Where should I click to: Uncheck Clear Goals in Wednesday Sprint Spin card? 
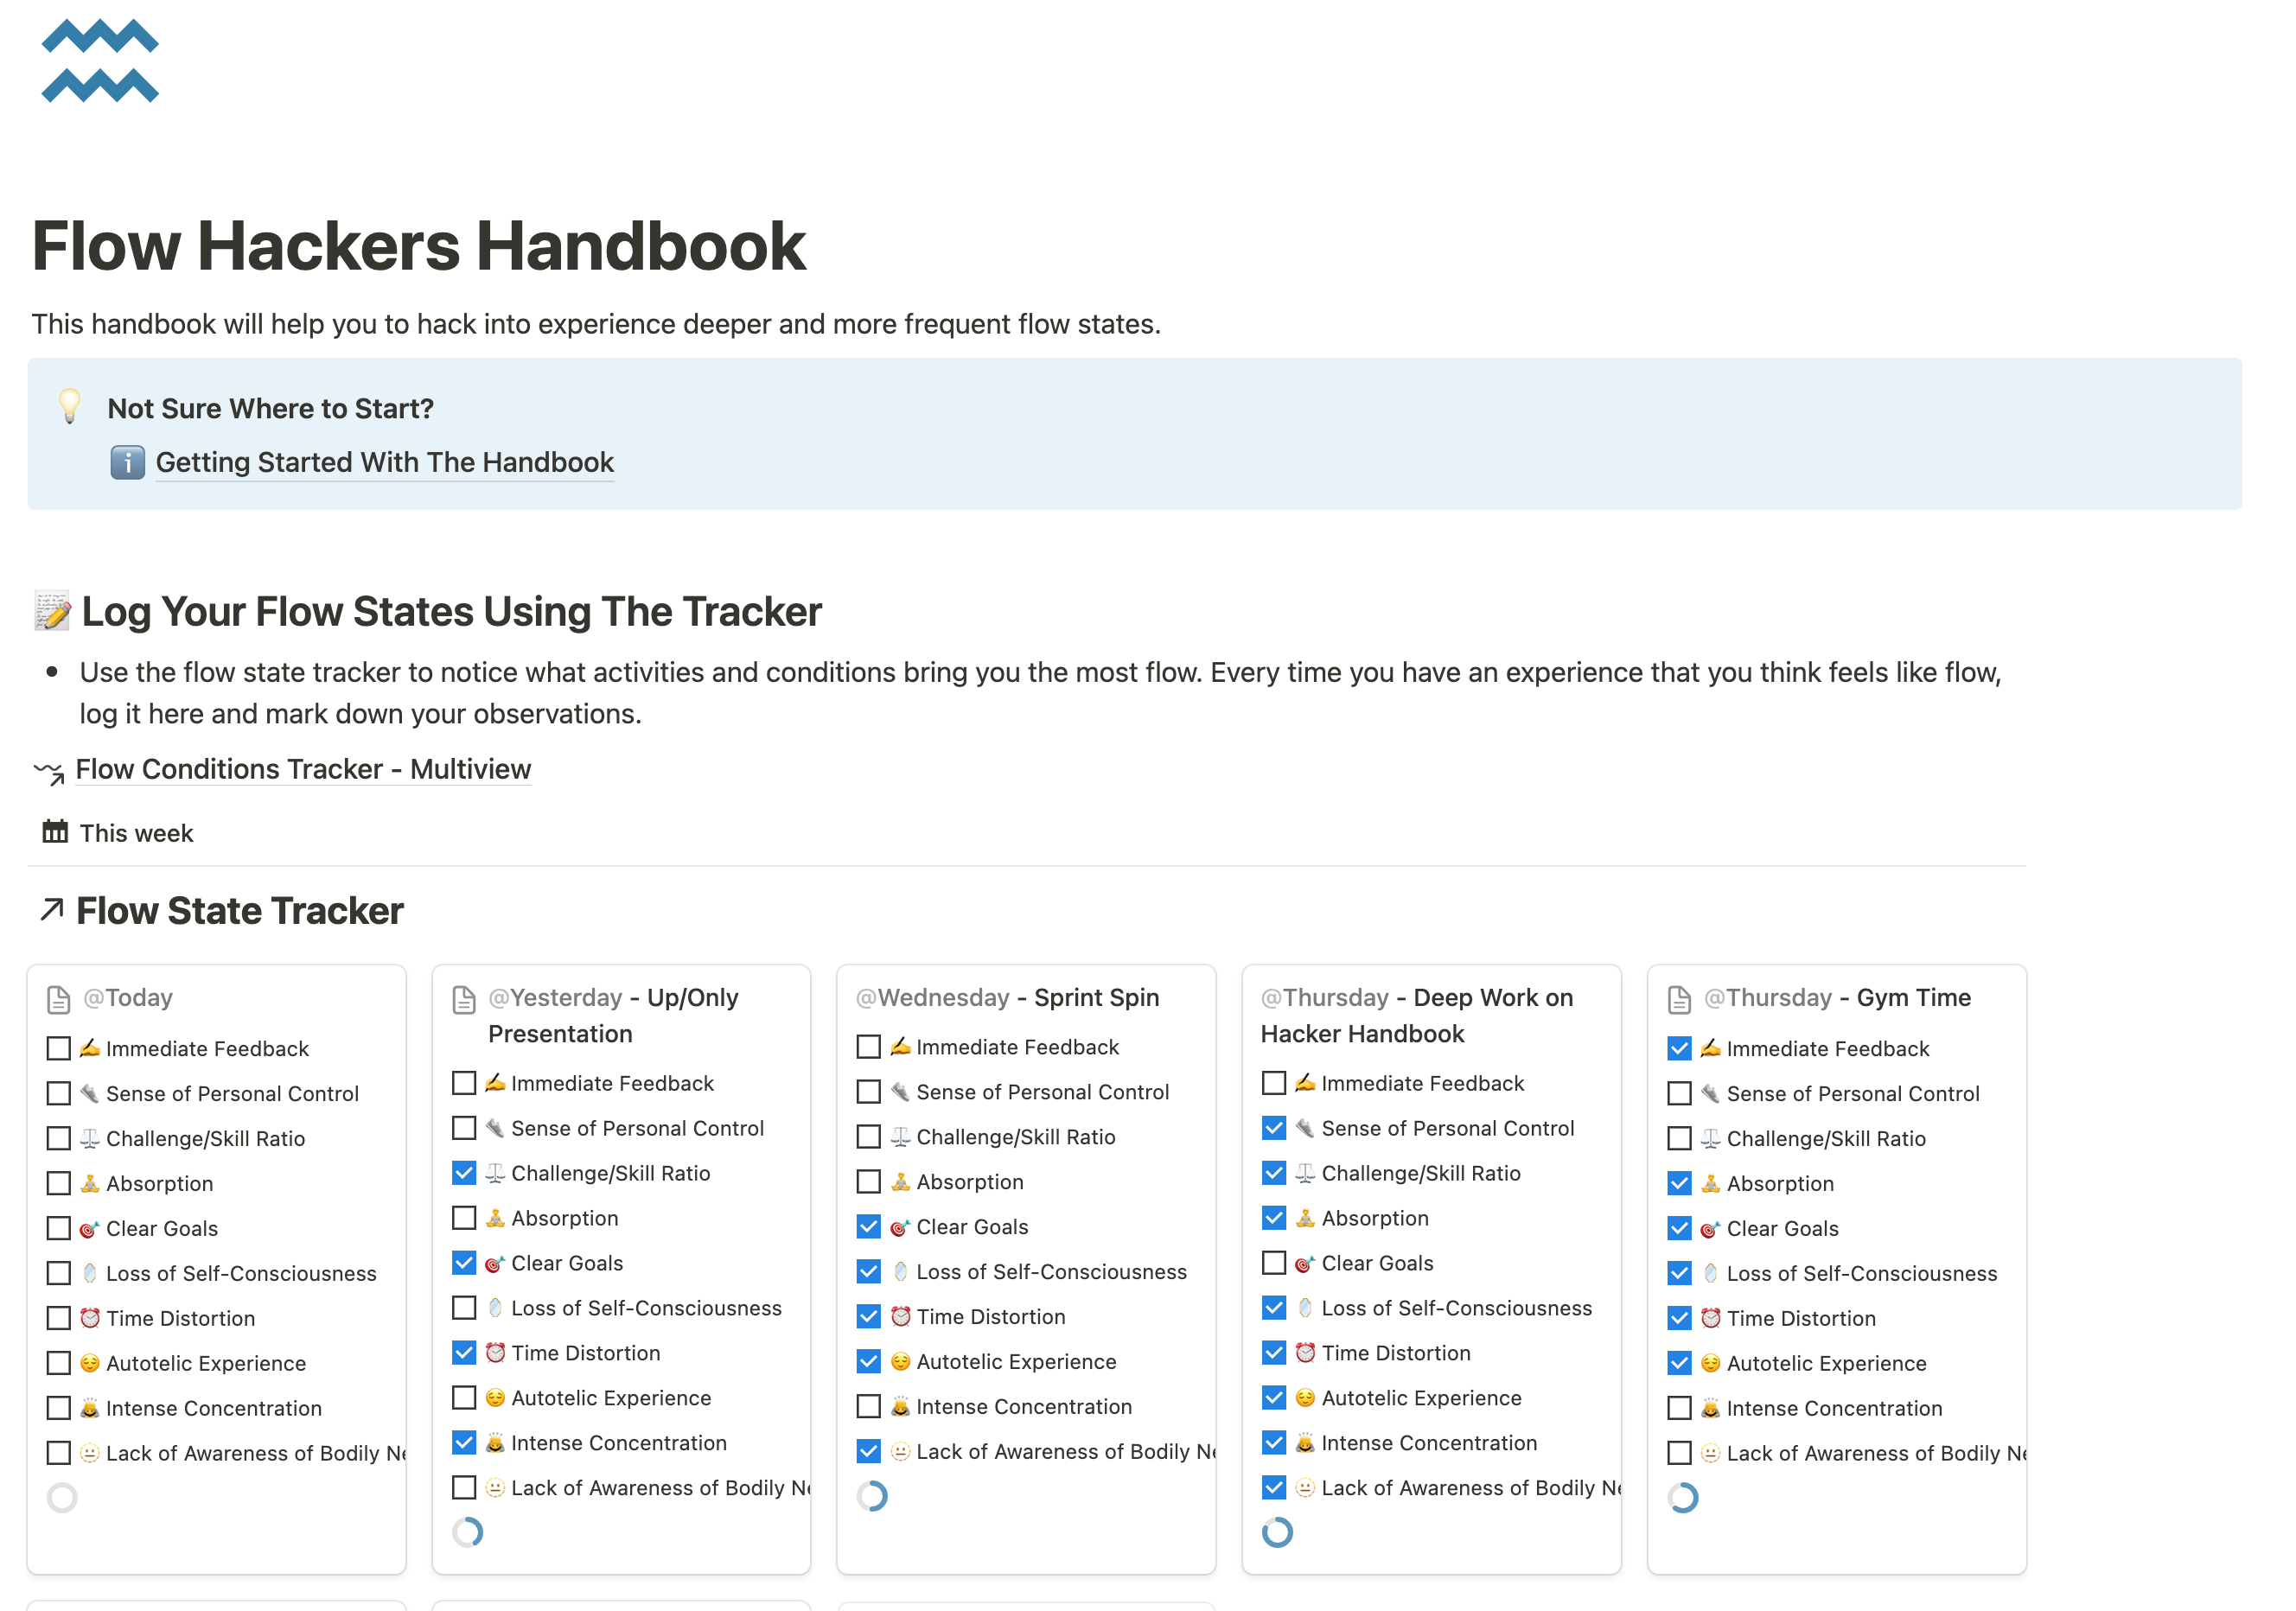(869, 1226)
